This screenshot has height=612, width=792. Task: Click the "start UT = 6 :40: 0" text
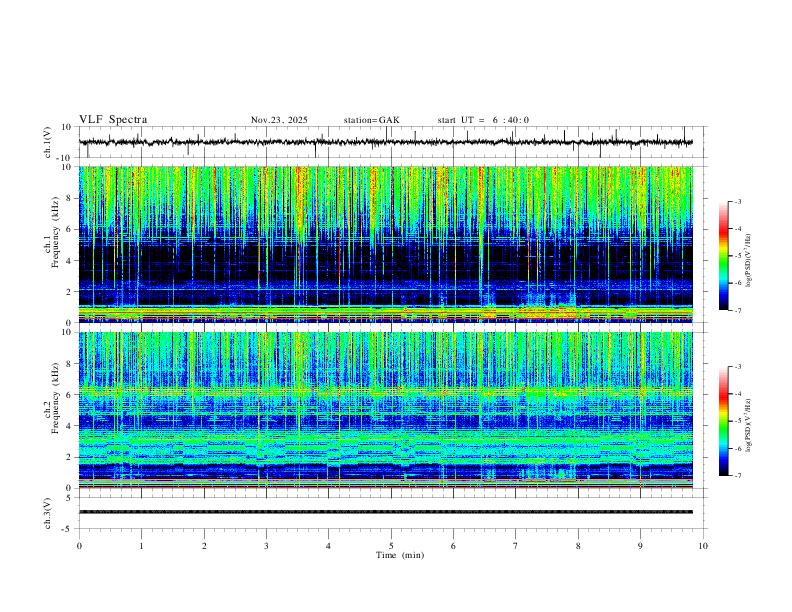483,120
